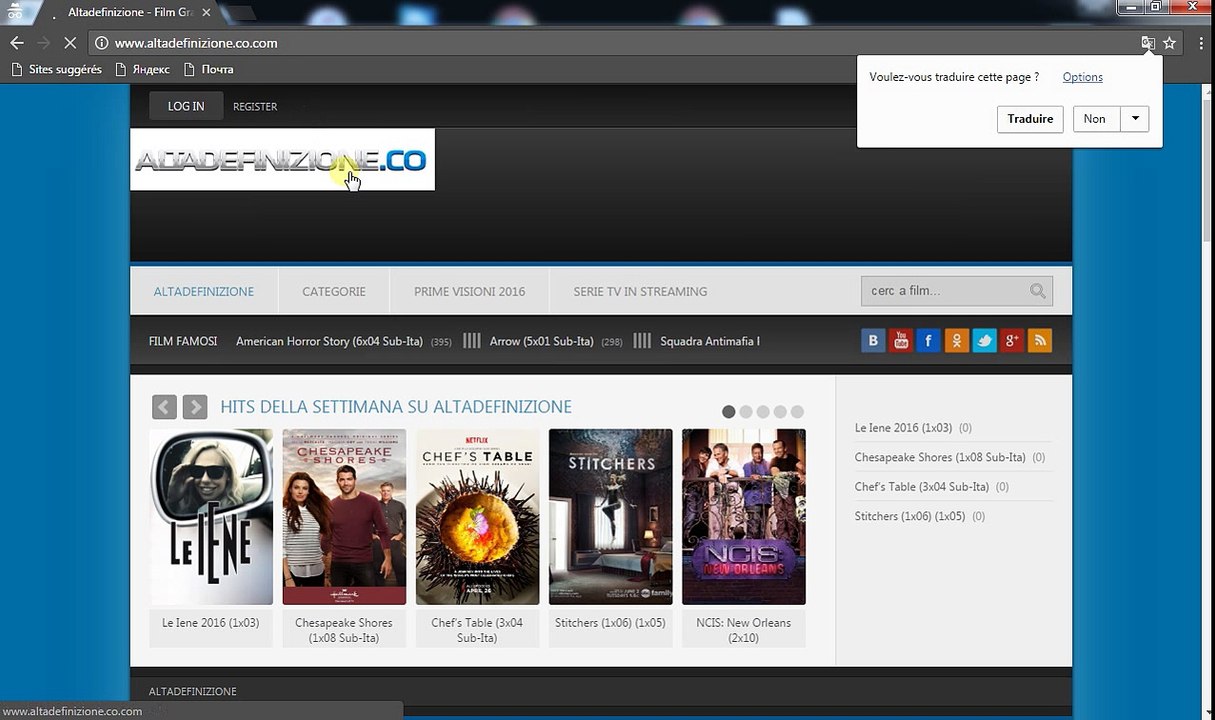Open the Facebook page icon
1215x720 pixels.
pos(928,341)
